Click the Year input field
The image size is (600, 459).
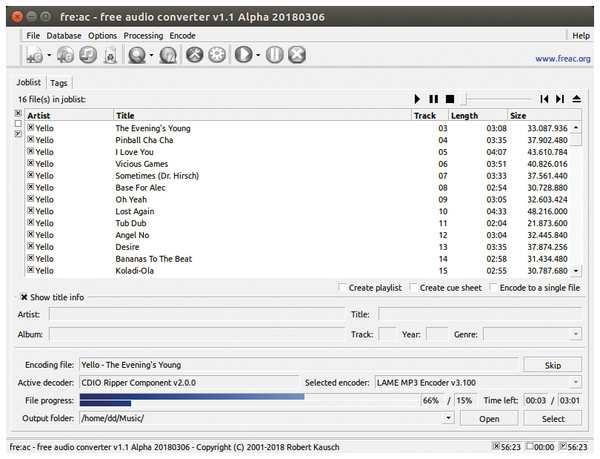[437, 334]
